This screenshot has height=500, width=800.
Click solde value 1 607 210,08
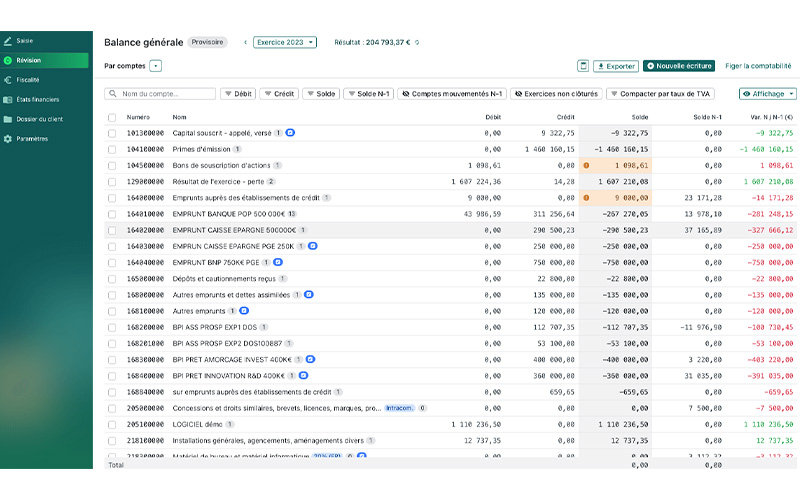tap(623, 182)
